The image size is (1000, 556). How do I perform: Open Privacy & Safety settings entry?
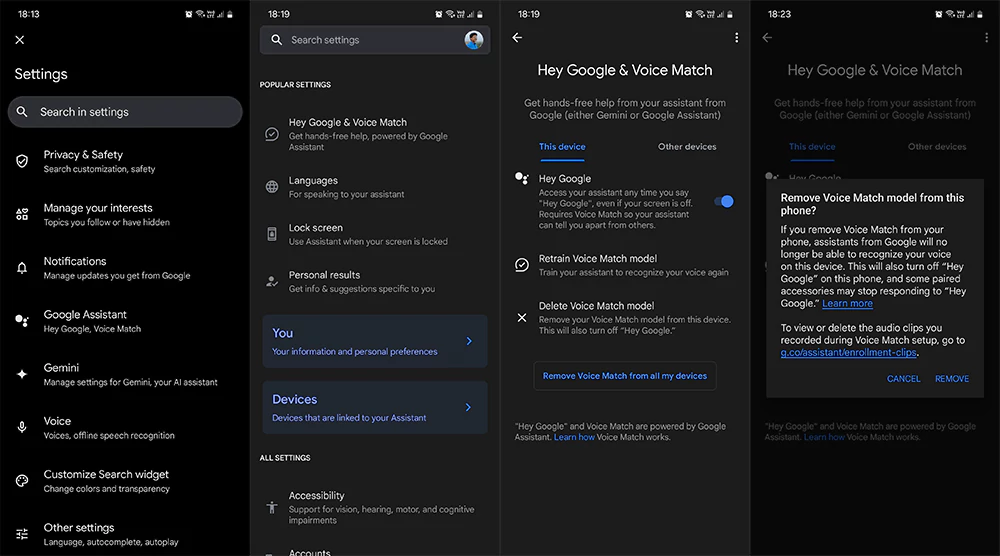coord(125,161)
